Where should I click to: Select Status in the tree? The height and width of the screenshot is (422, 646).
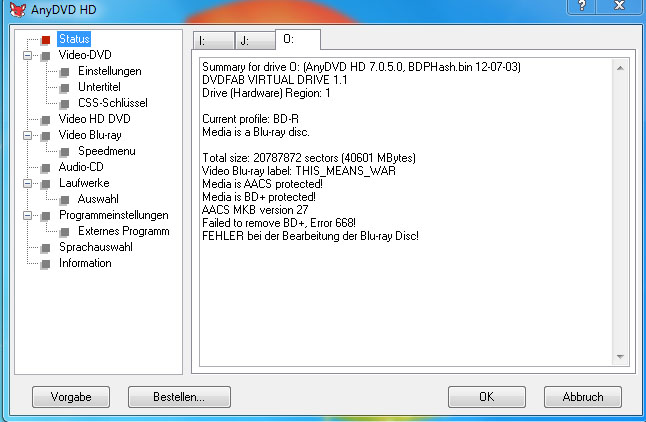coord(74,39)
